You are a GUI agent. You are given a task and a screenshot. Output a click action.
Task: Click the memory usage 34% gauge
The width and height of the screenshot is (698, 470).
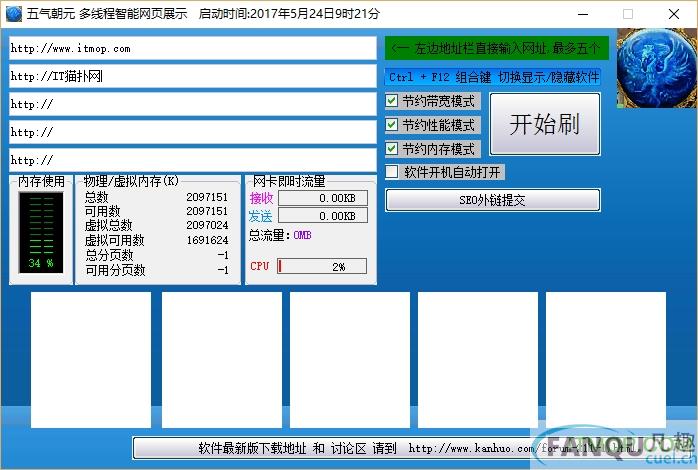point(41,233)
